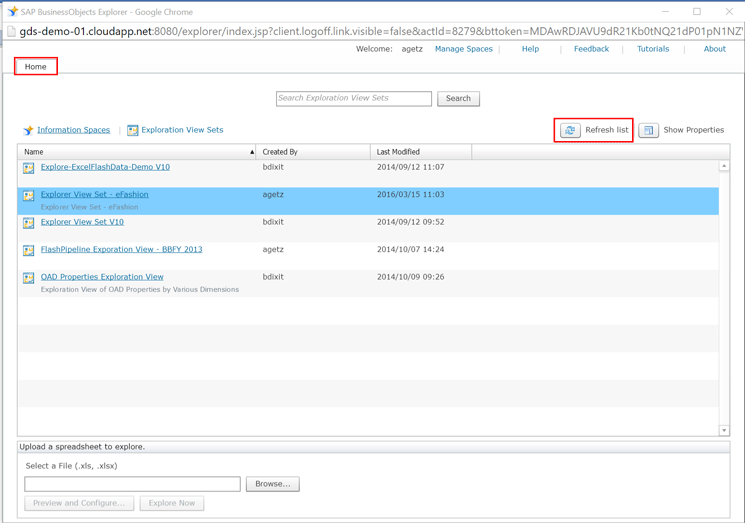Screen dimensions: 745x523
Task: Click the Refresh list icon button
Action: pyautogui.click(x=570, y=130)
